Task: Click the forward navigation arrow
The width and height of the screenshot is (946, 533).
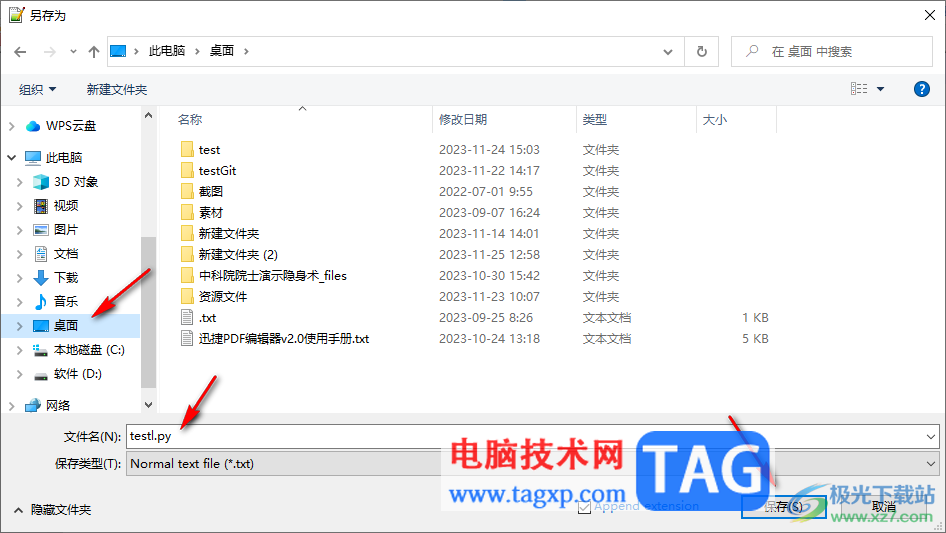Action: [49, 52]
